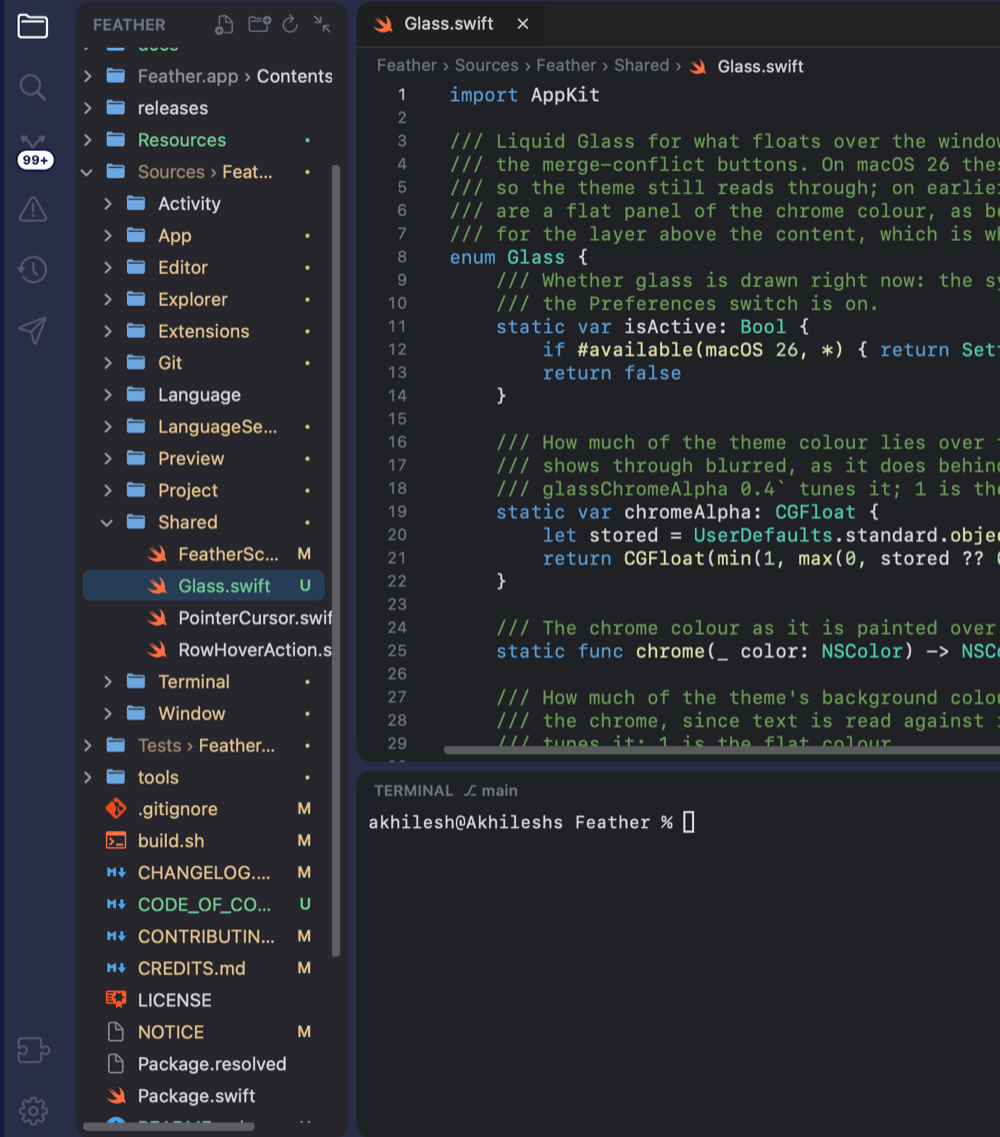
Task: Click the TERMINAL panel label
Action: click(x=413, y=791)
